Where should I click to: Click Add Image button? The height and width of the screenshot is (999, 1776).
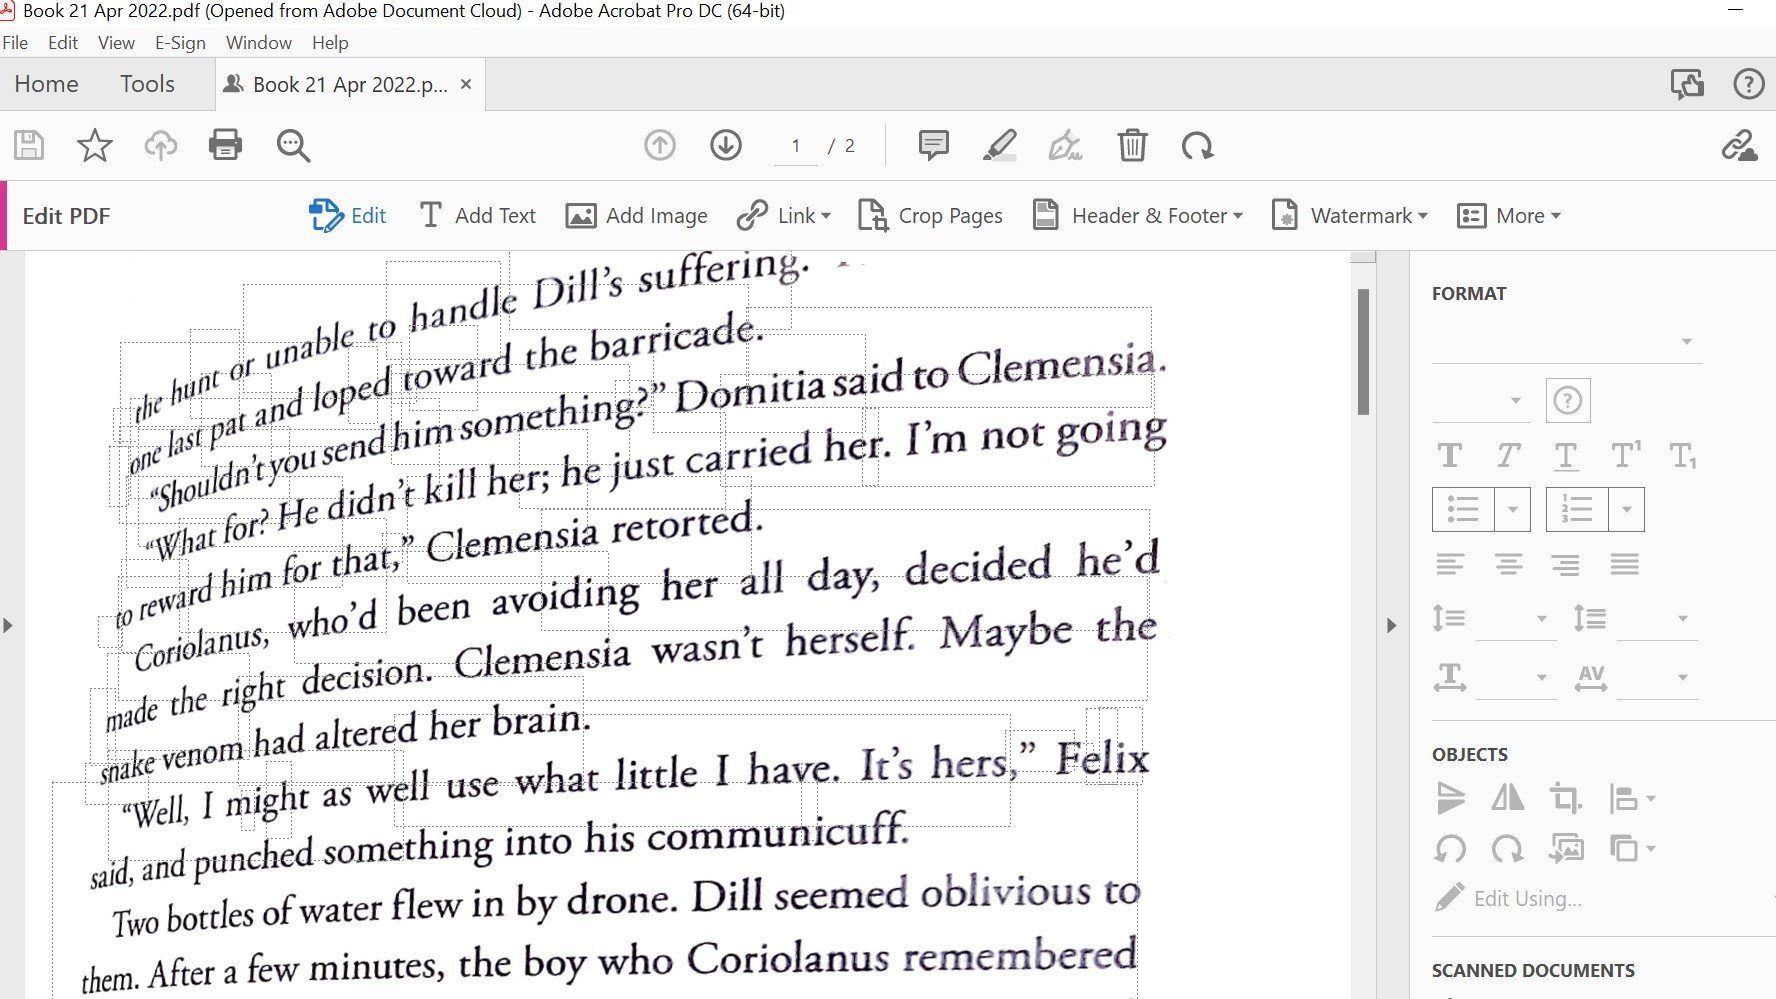click(x=636, y=216)
